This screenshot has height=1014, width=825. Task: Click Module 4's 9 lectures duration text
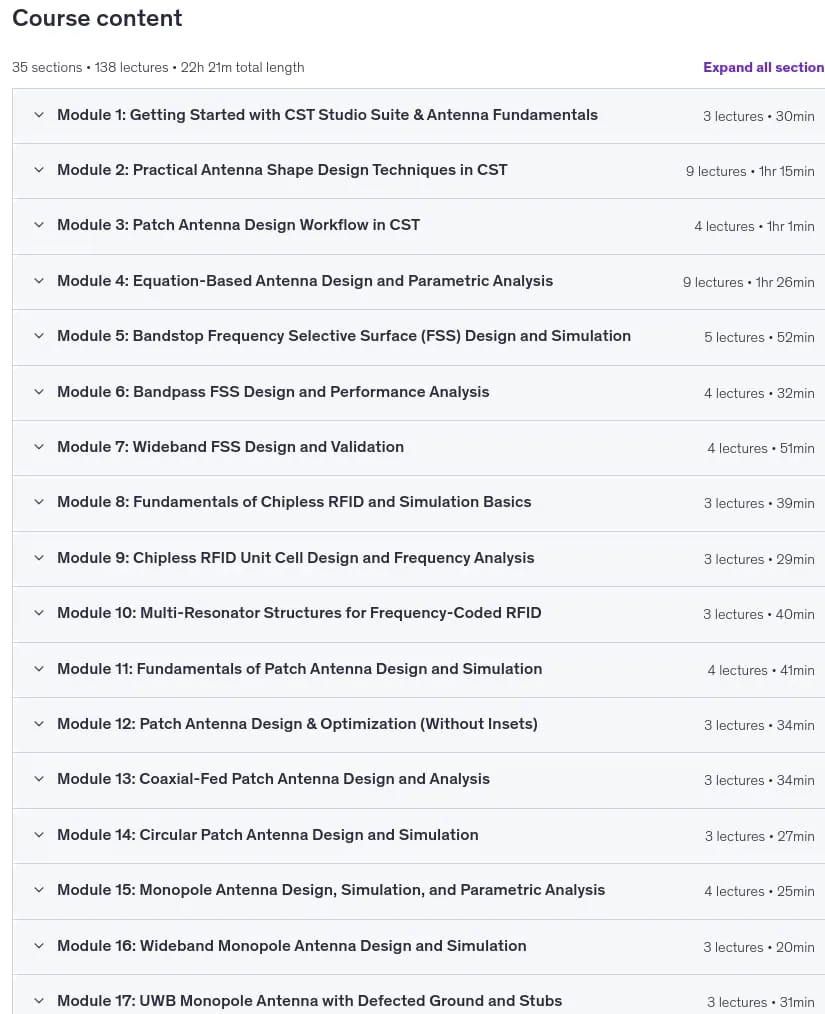(749, 282)
